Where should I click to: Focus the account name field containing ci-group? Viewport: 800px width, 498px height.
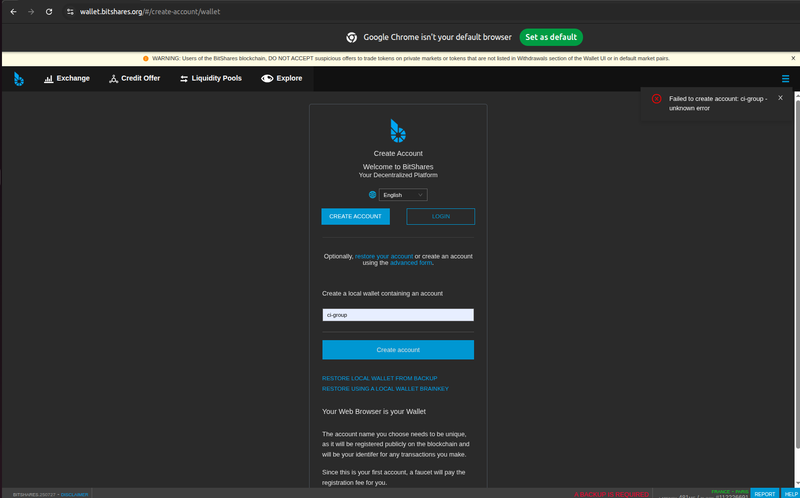click(398, 315)
